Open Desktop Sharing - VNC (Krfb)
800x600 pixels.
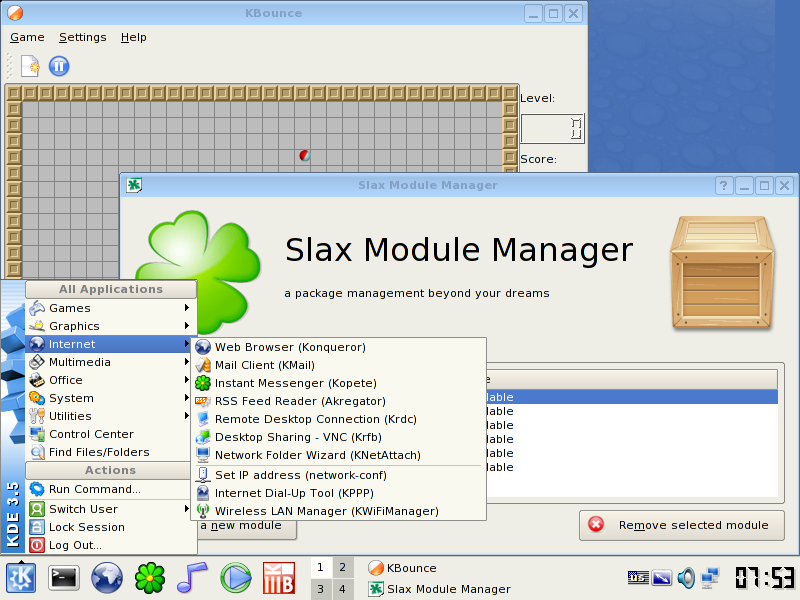(x=338, y=437)
